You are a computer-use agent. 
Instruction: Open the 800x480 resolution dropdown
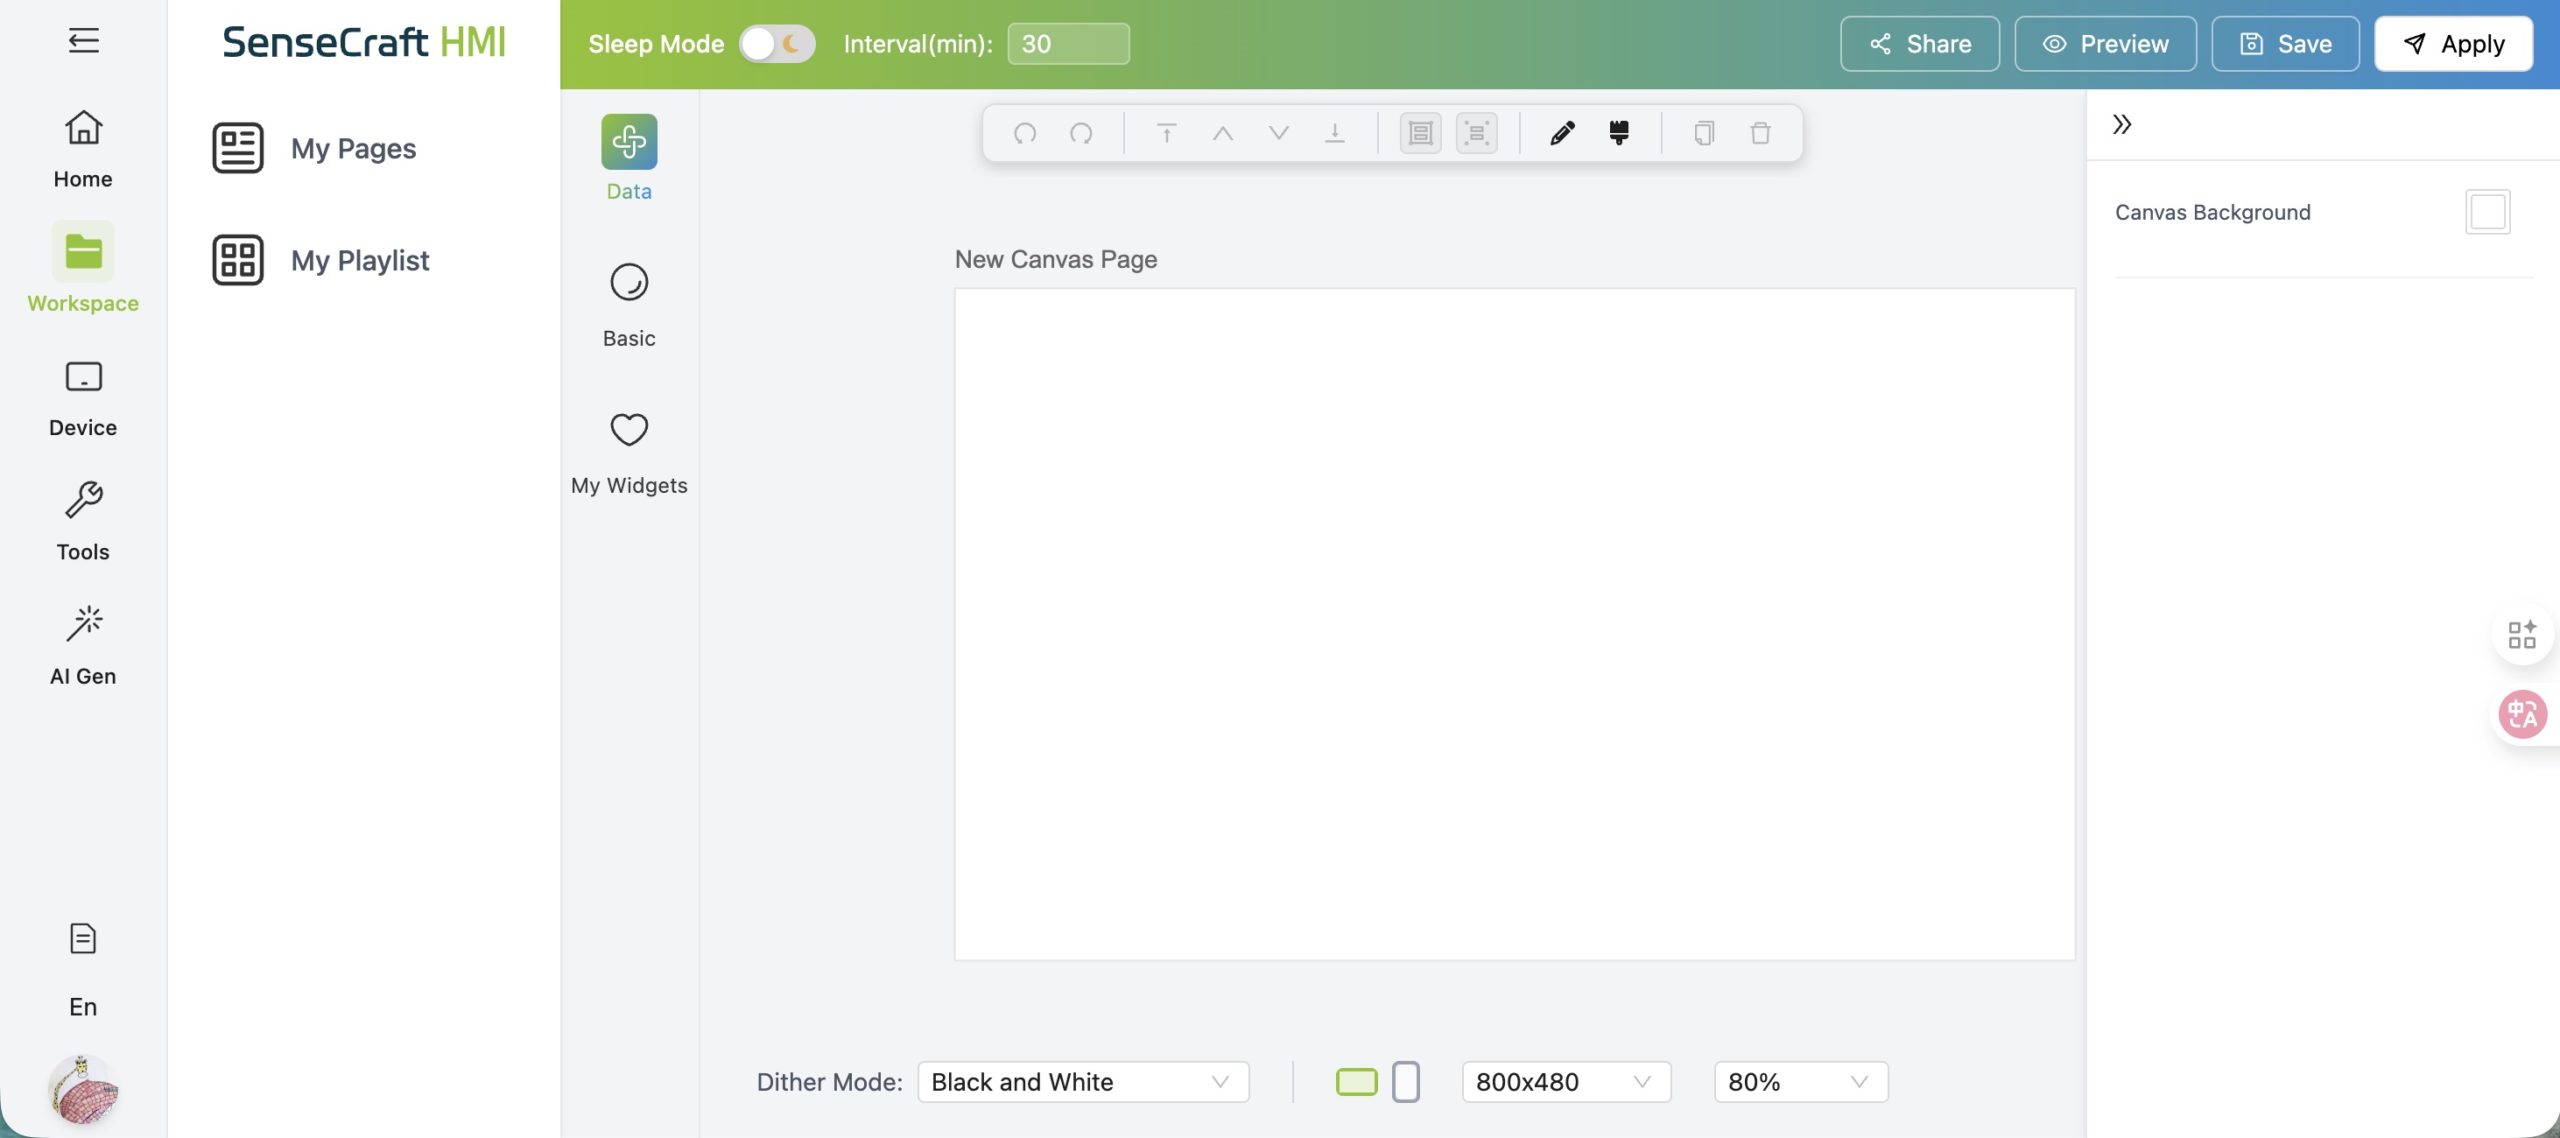pyautogui.click(x=1565, y=1082)
